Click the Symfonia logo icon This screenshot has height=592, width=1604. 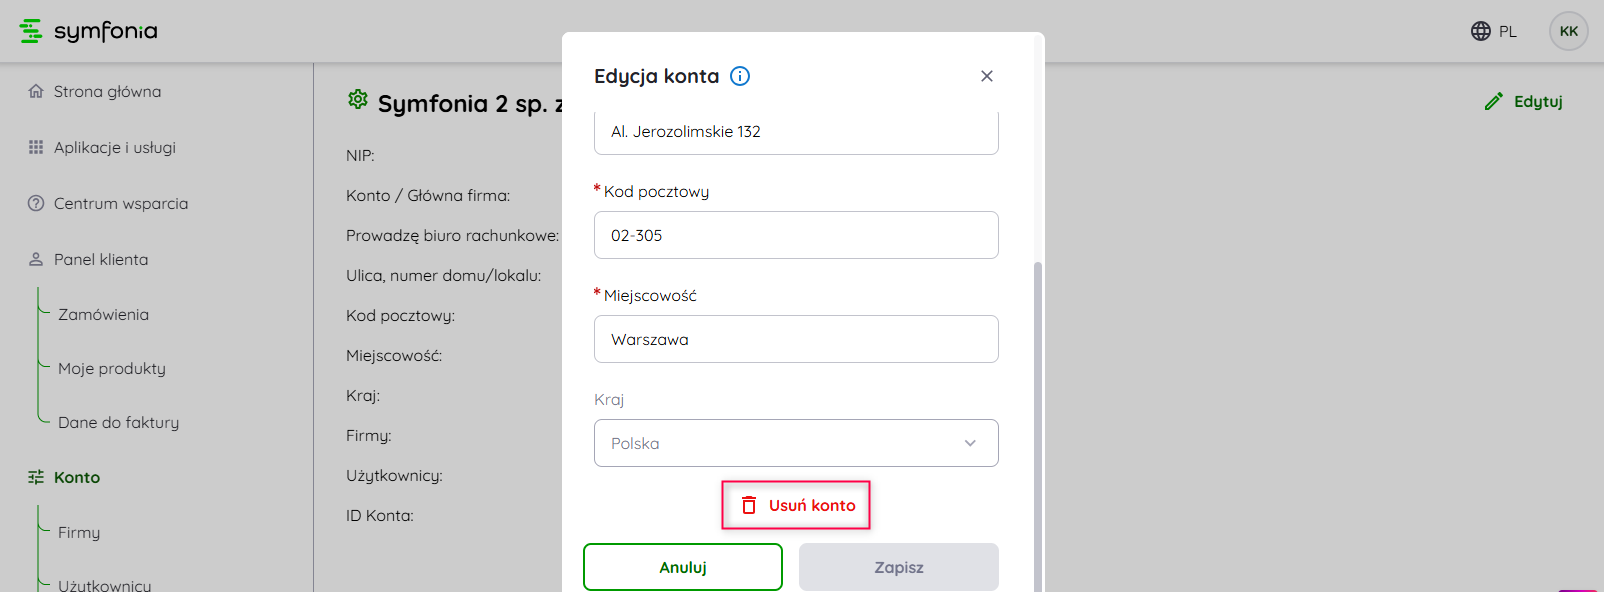pos(31,31)
